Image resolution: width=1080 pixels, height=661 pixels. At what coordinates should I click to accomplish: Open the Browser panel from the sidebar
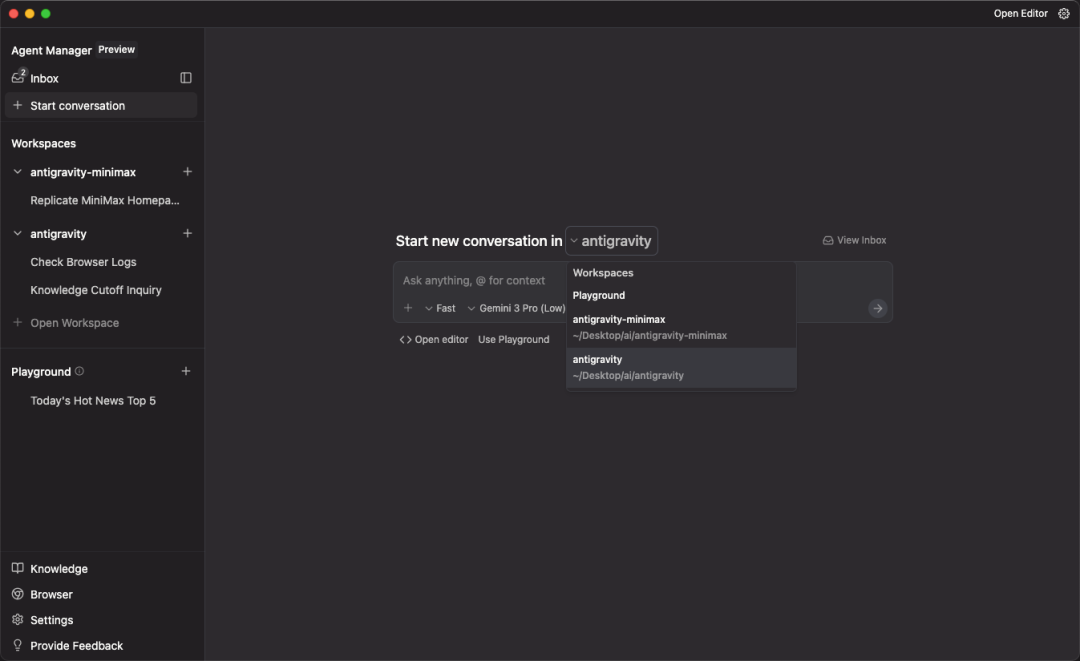click(x=51, y=594)
